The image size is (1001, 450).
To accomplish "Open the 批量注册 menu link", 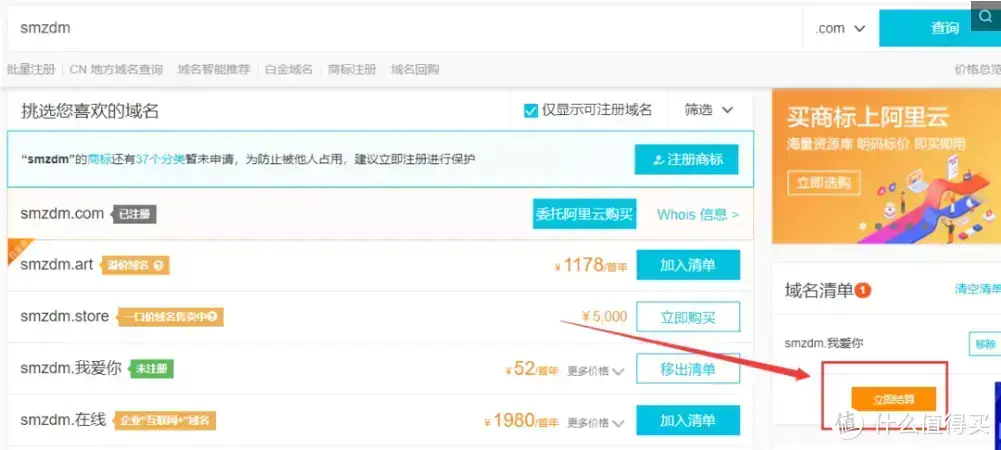I will coord(31,70).
